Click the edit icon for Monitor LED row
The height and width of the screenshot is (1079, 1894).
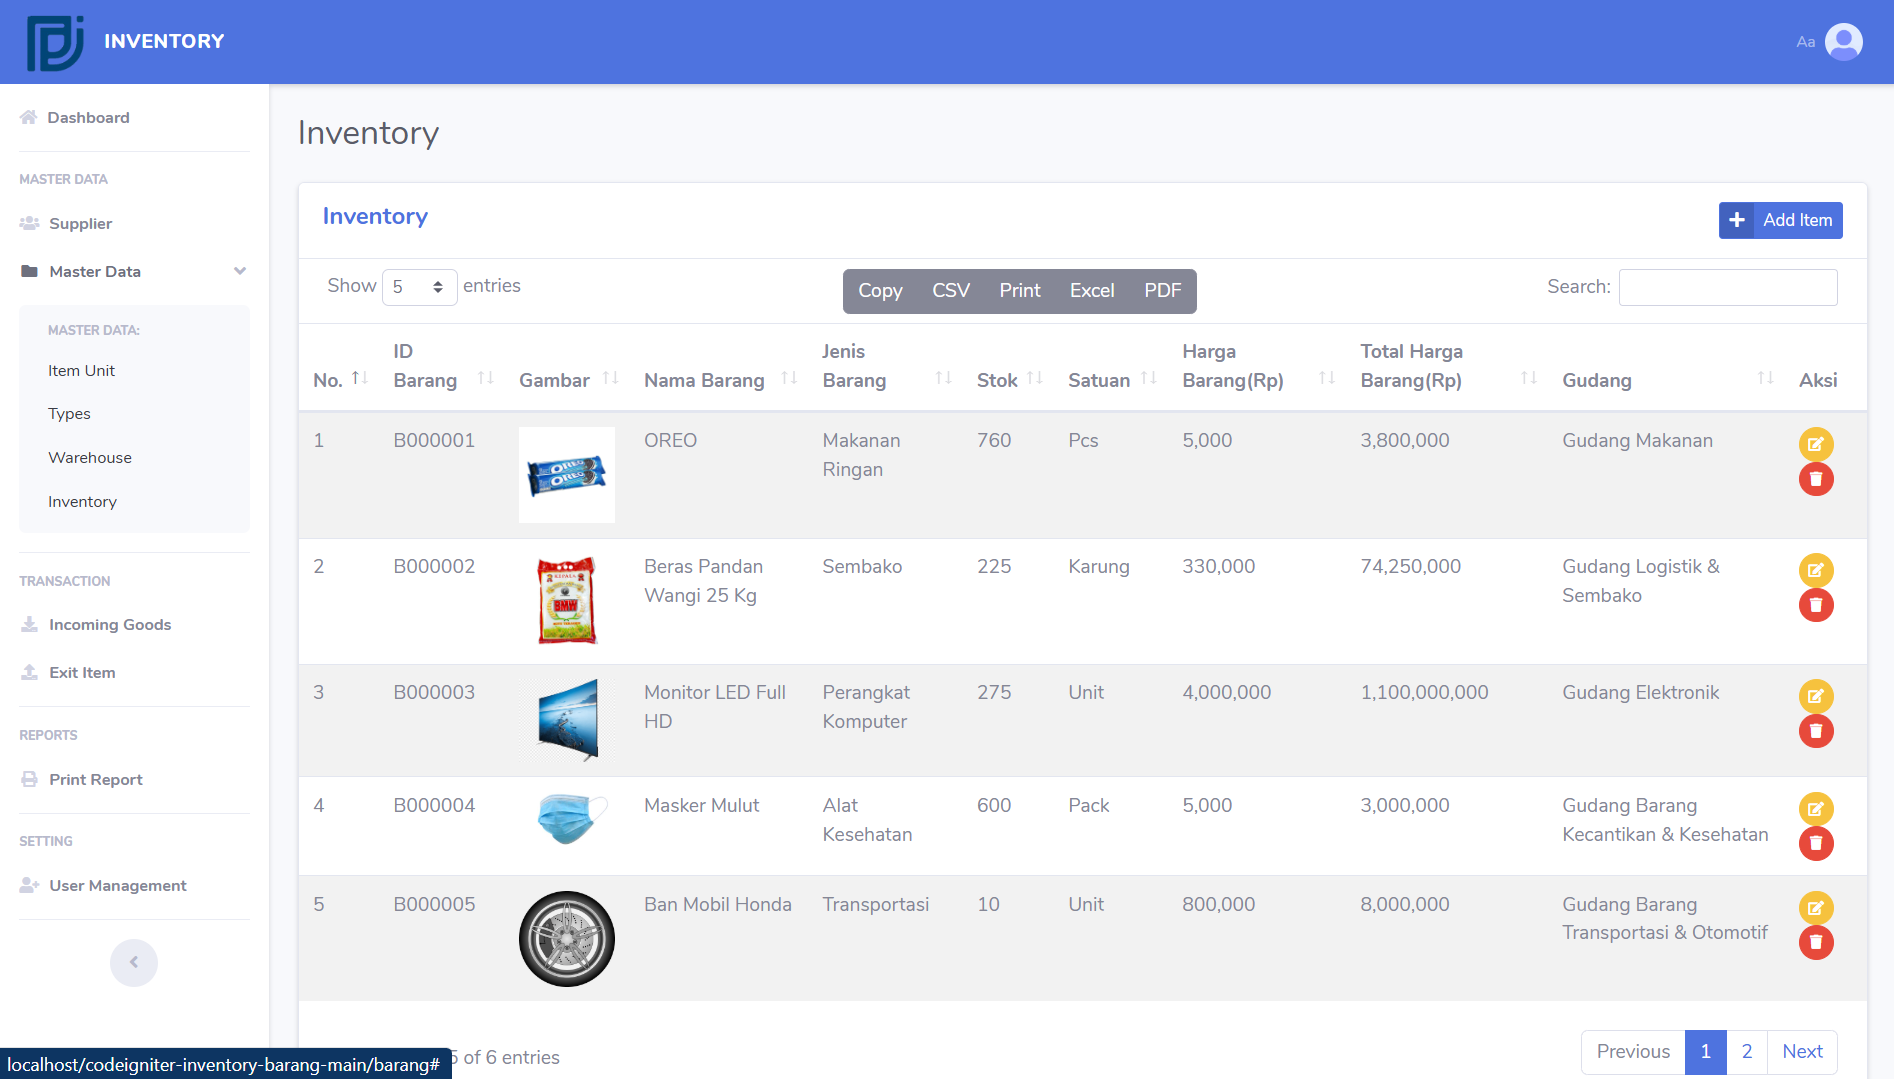[x=1815, y=696]
